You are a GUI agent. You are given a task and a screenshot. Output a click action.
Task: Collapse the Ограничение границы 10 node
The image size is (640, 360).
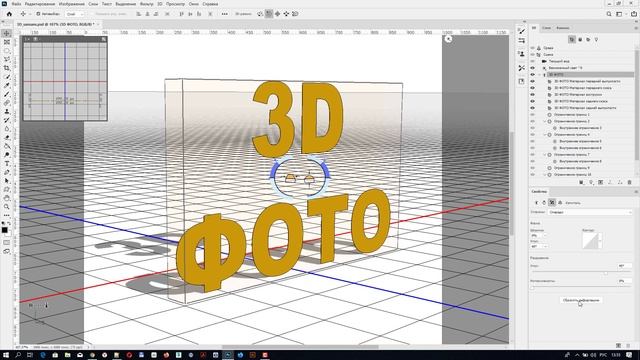(x=545, y=175)
